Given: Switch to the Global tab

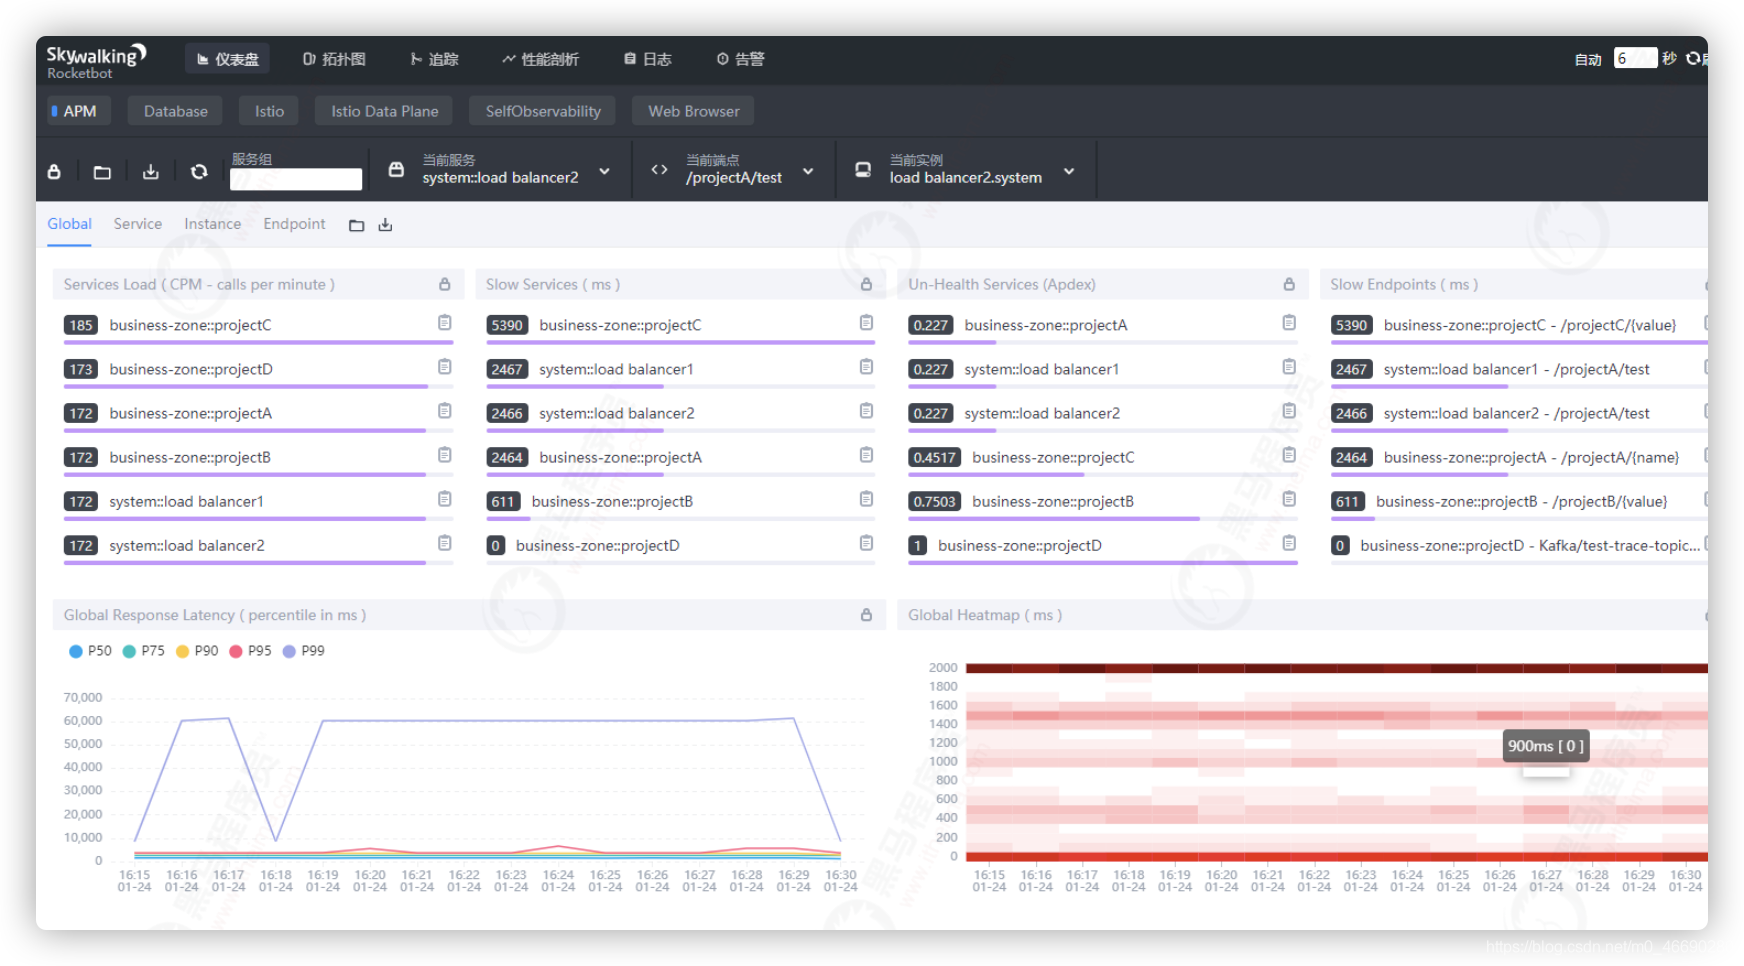Looking at the screenshot, I should coord(69,224).
